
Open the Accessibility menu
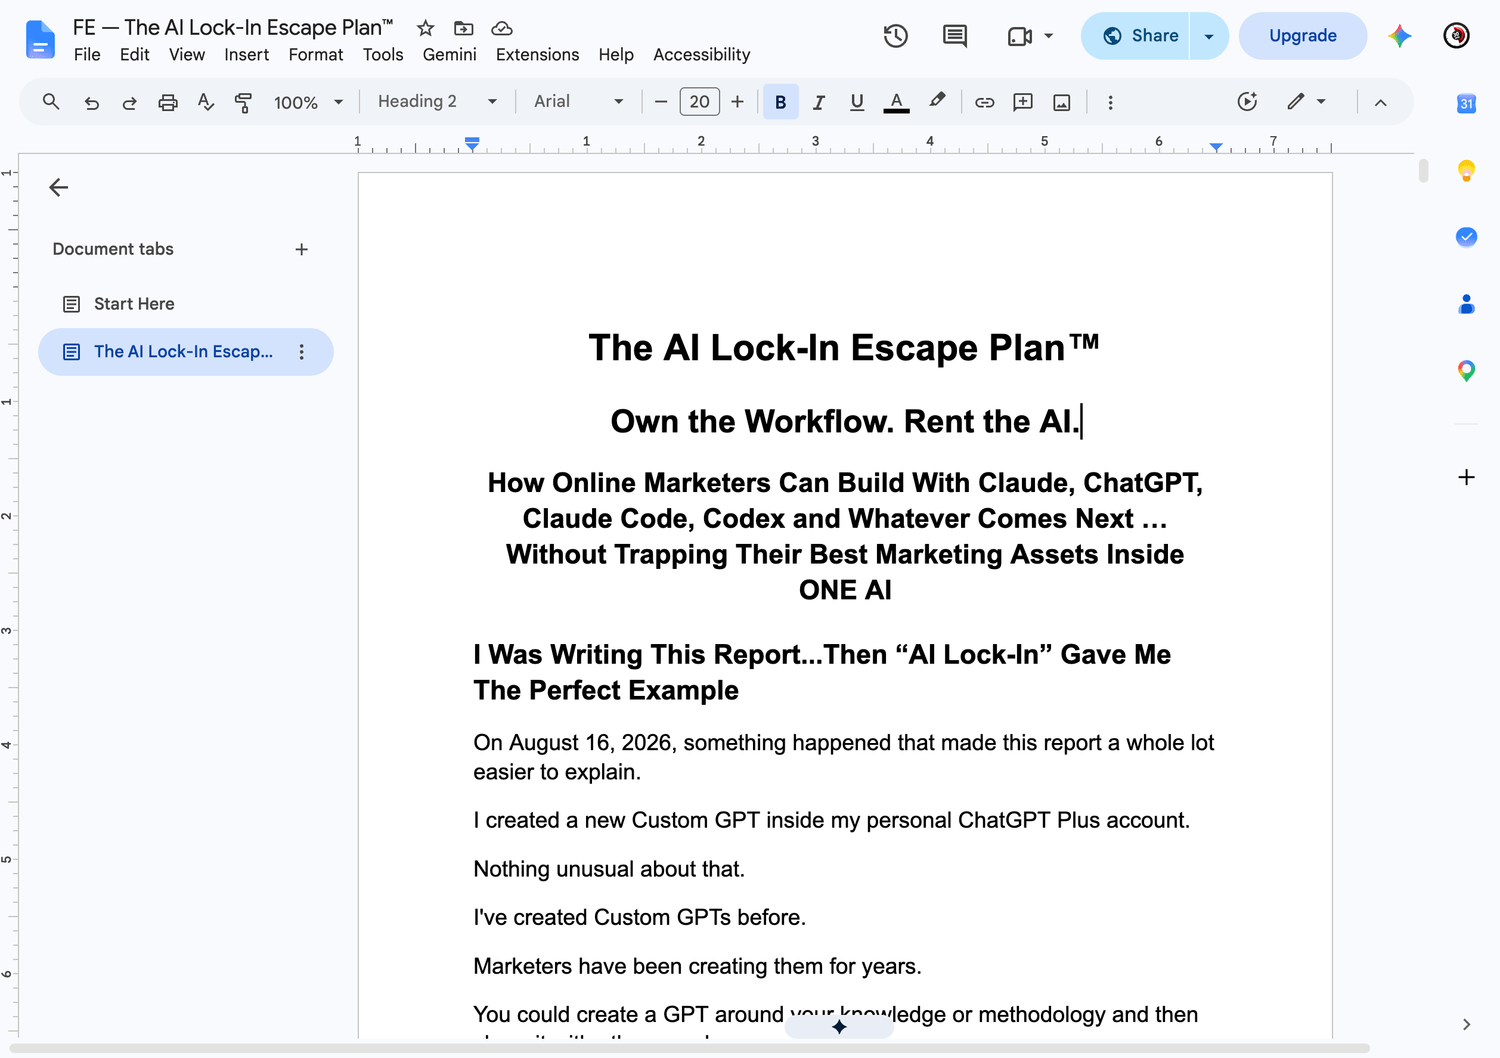(x=701, y=55)
